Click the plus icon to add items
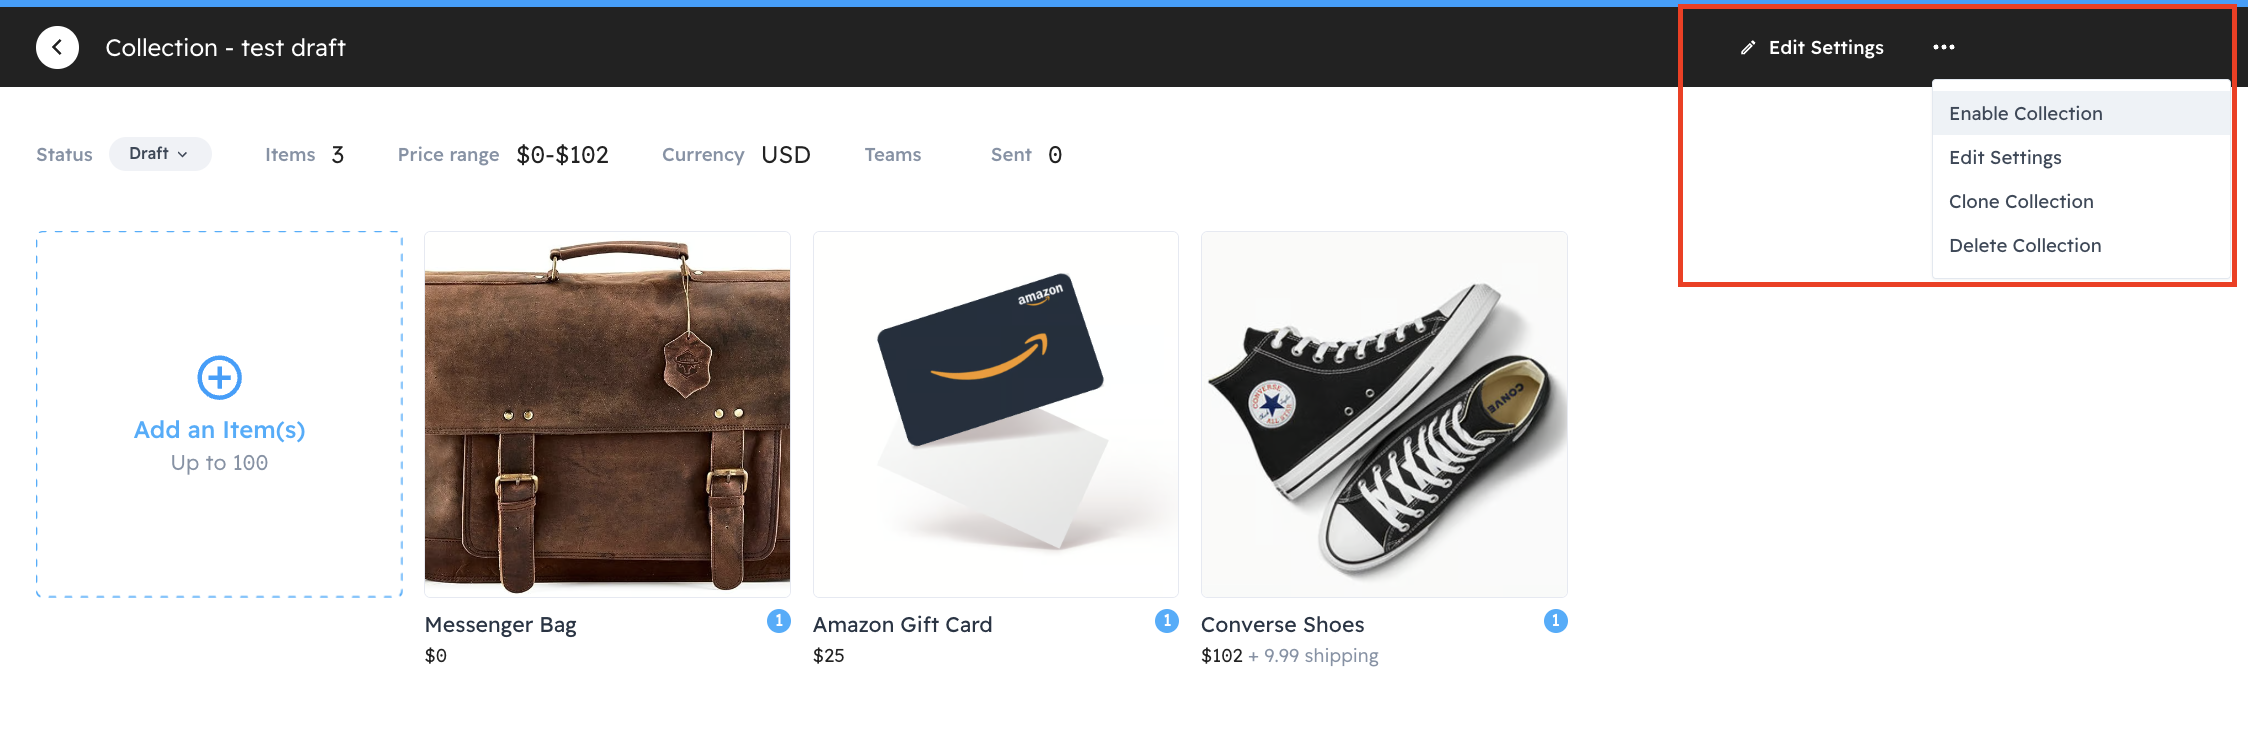Viewport: 2248px width, 750px height. pos(219,377)
